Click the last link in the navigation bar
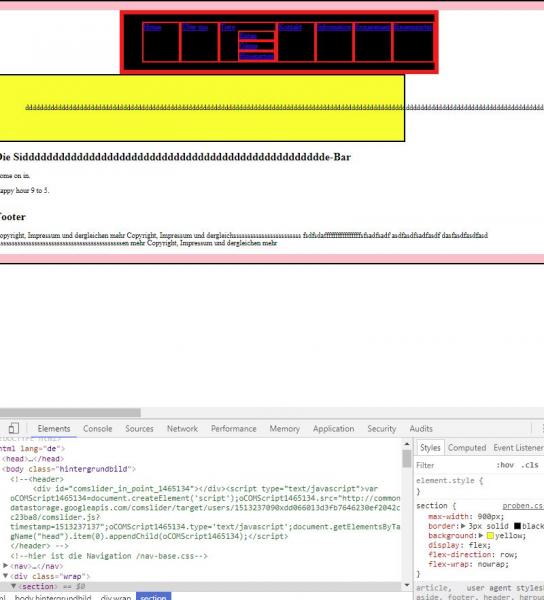544x600 pixels. coord(413,28)
